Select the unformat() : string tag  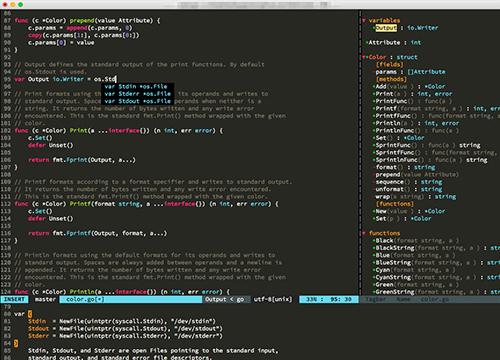pos(409,189)
